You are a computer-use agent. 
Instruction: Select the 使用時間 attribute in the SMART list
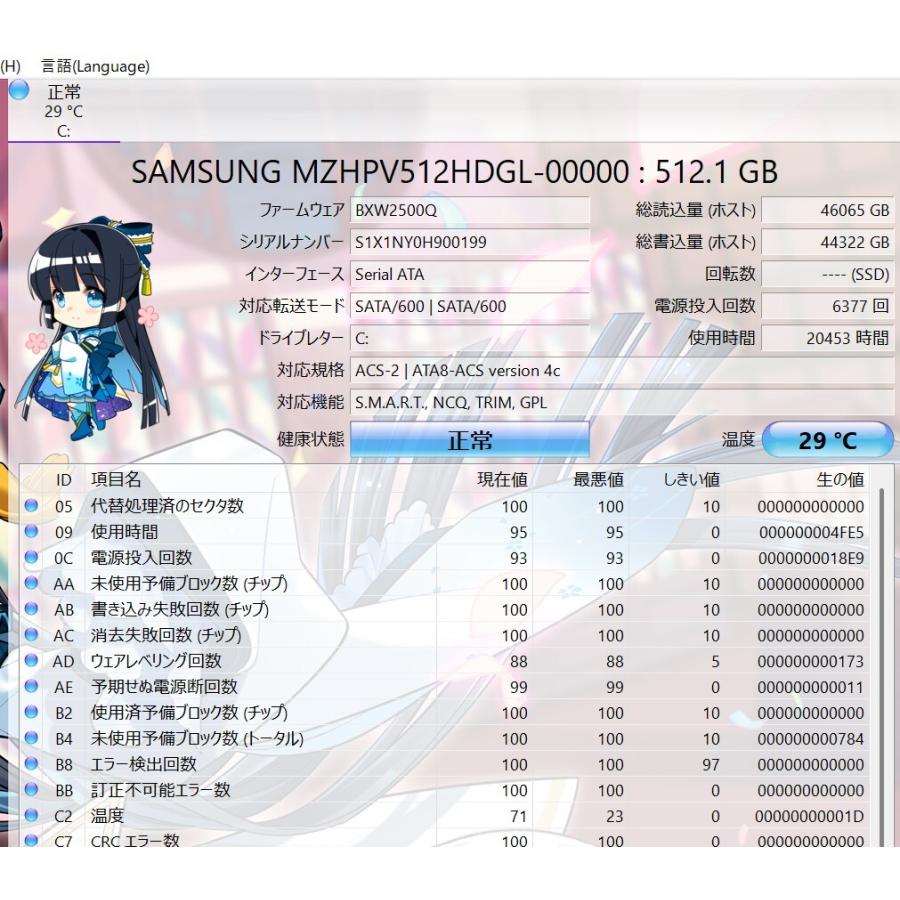(x=124, y=532)
